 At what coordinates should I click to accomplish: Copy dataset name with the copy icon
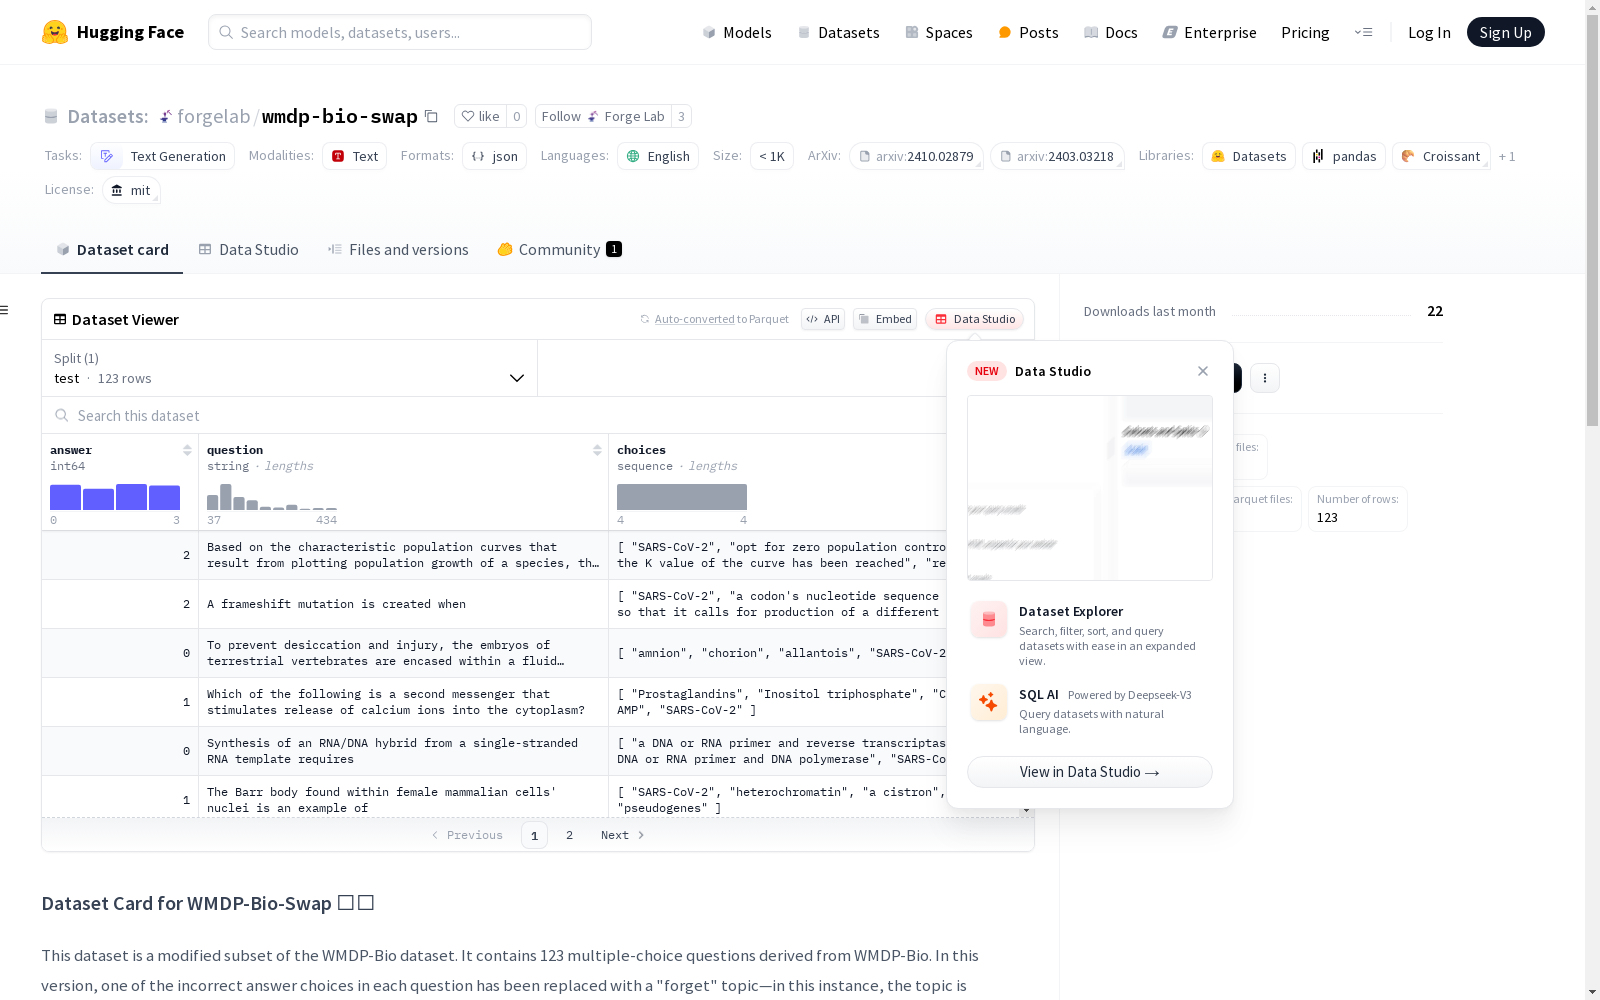[x=431, y=116]
